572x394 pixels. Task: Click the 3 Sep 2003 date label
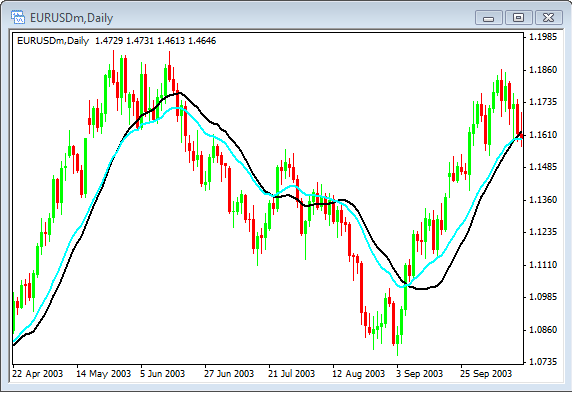pyautogui.click(x=419, y=374)
